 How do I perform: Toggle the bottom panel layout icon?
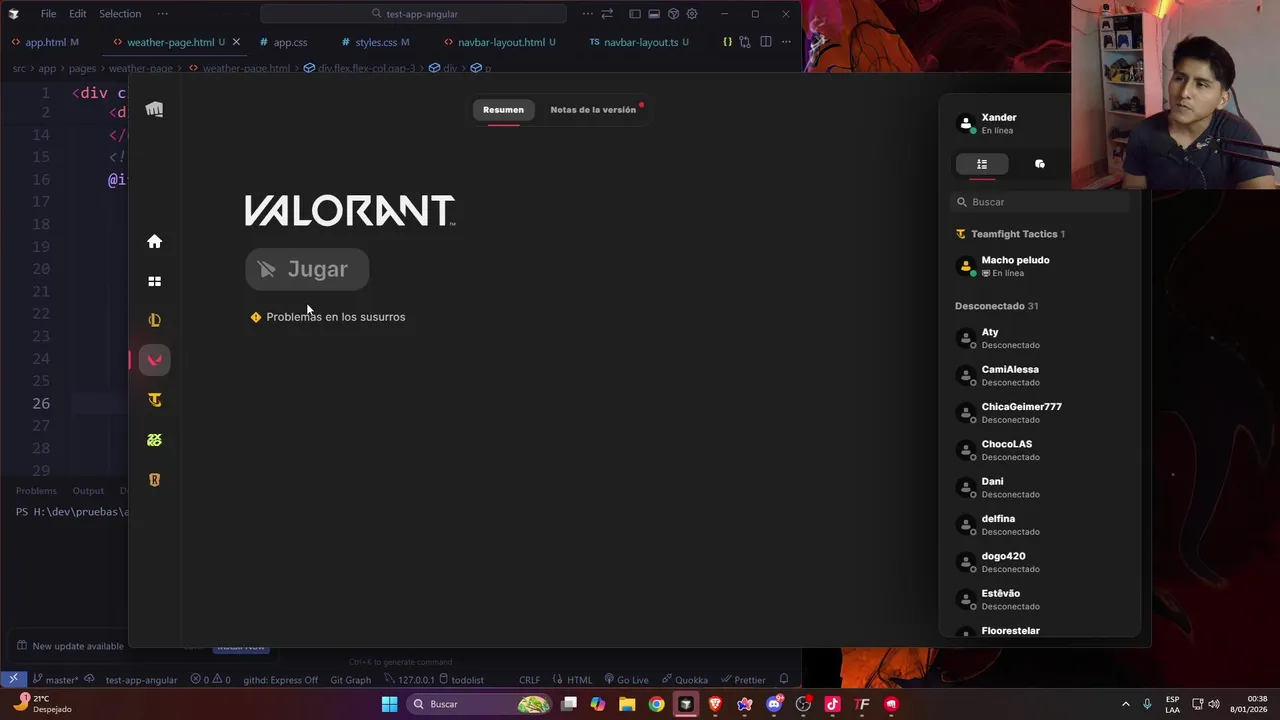[654, 14]
